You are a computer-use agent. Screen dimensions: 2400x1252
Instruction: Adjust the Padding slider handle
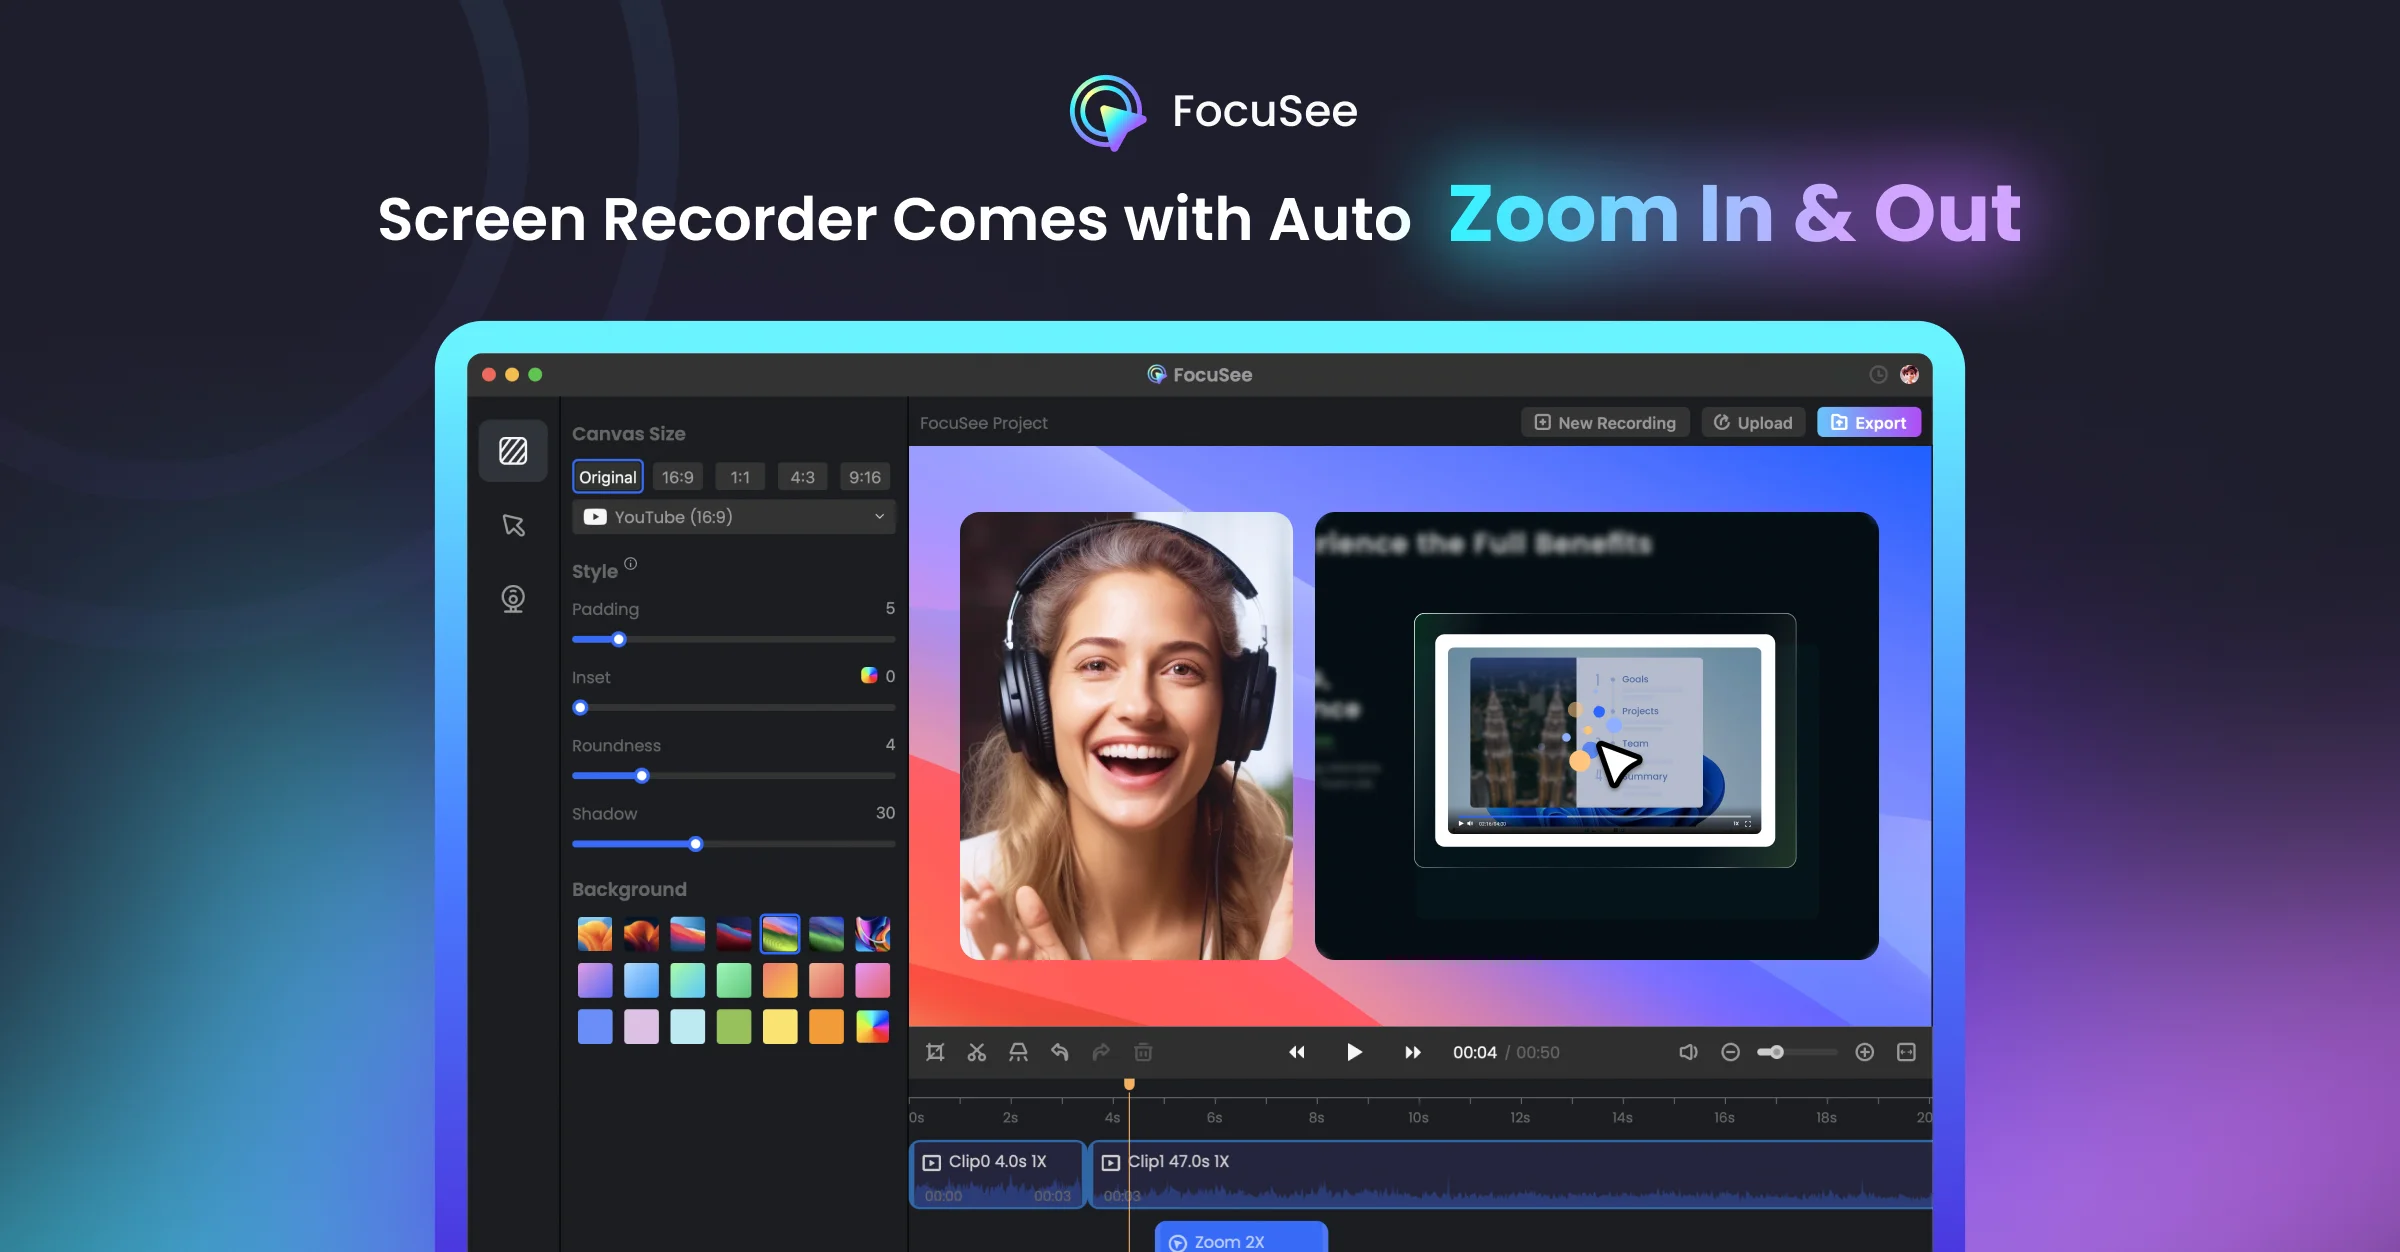619,639
